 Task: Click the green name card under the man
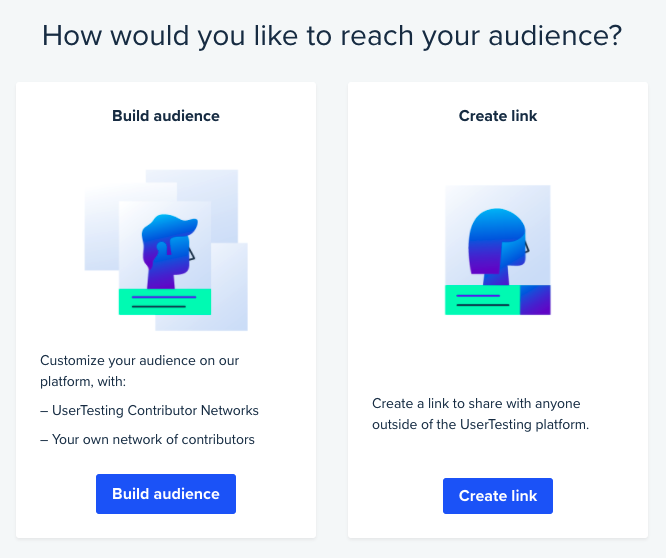pos(165,302)
